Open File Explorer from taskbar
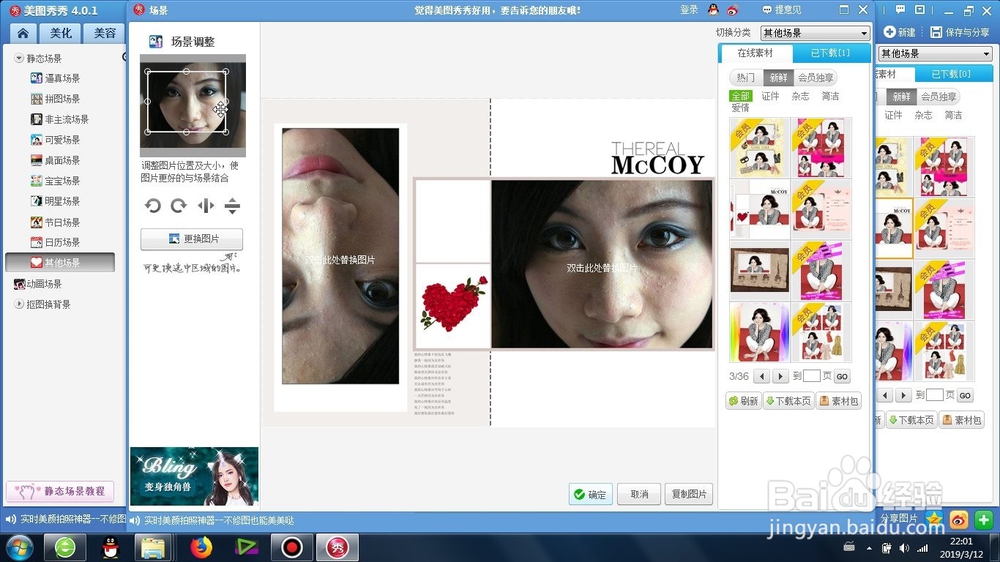1000x562 pixels. (153, 547)
